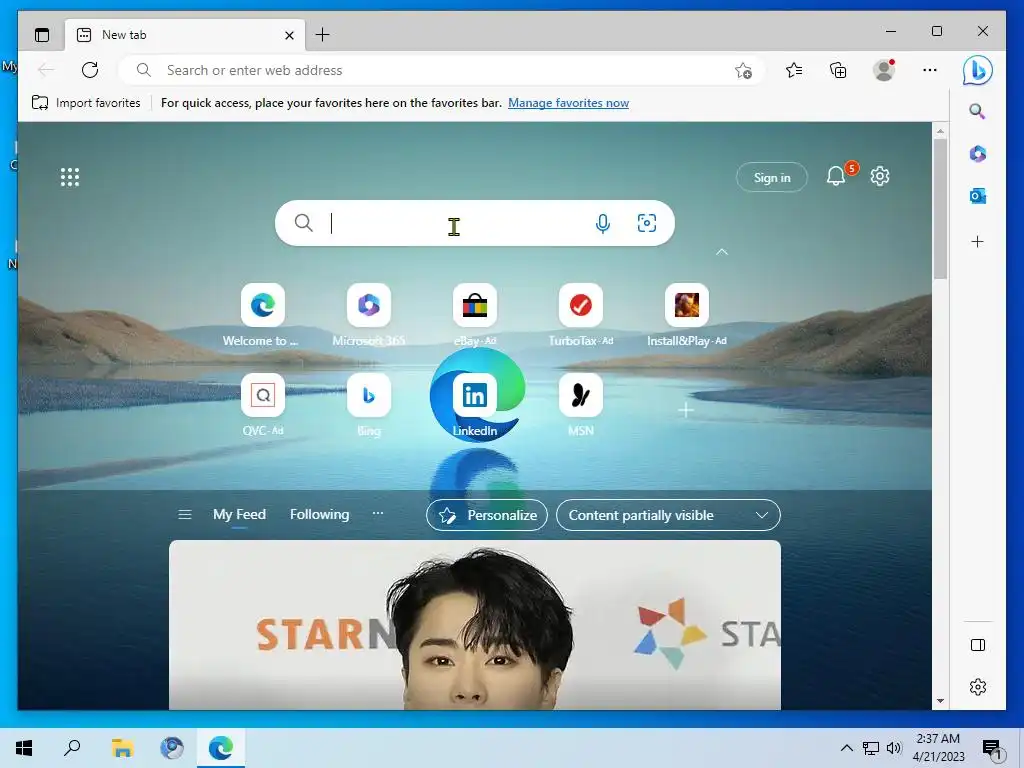Open the Favorites list icon
This screenshot has width=1024, height=768.
coord(794,70)
